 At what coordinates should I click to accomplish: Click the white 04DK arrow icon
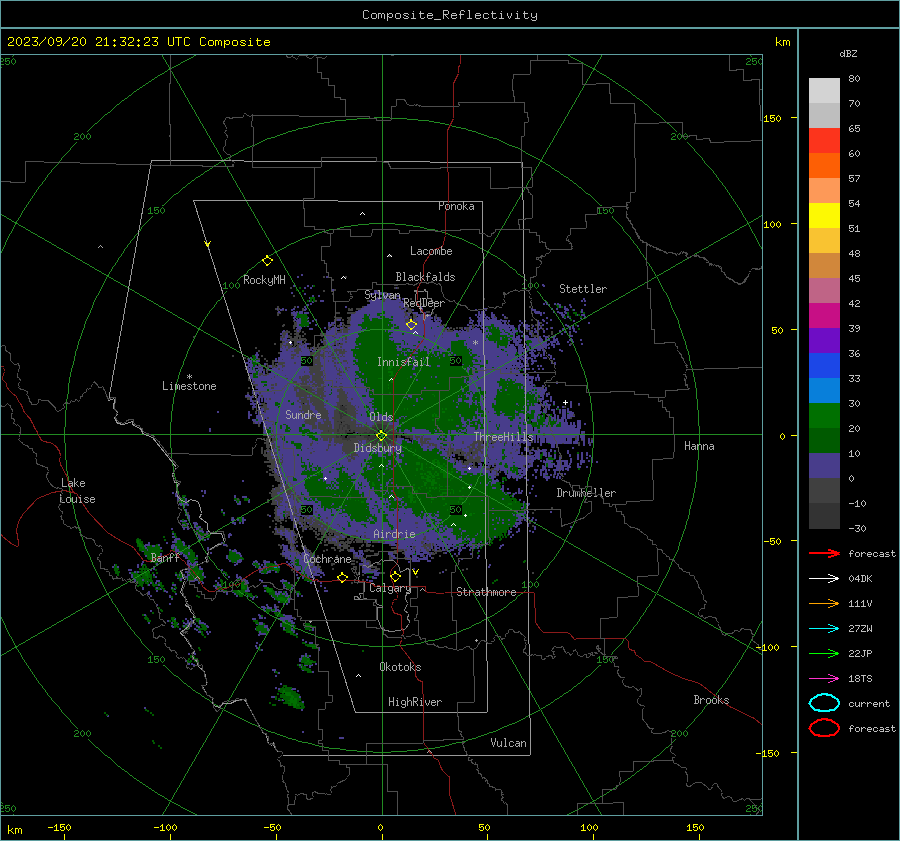(824, 579)
